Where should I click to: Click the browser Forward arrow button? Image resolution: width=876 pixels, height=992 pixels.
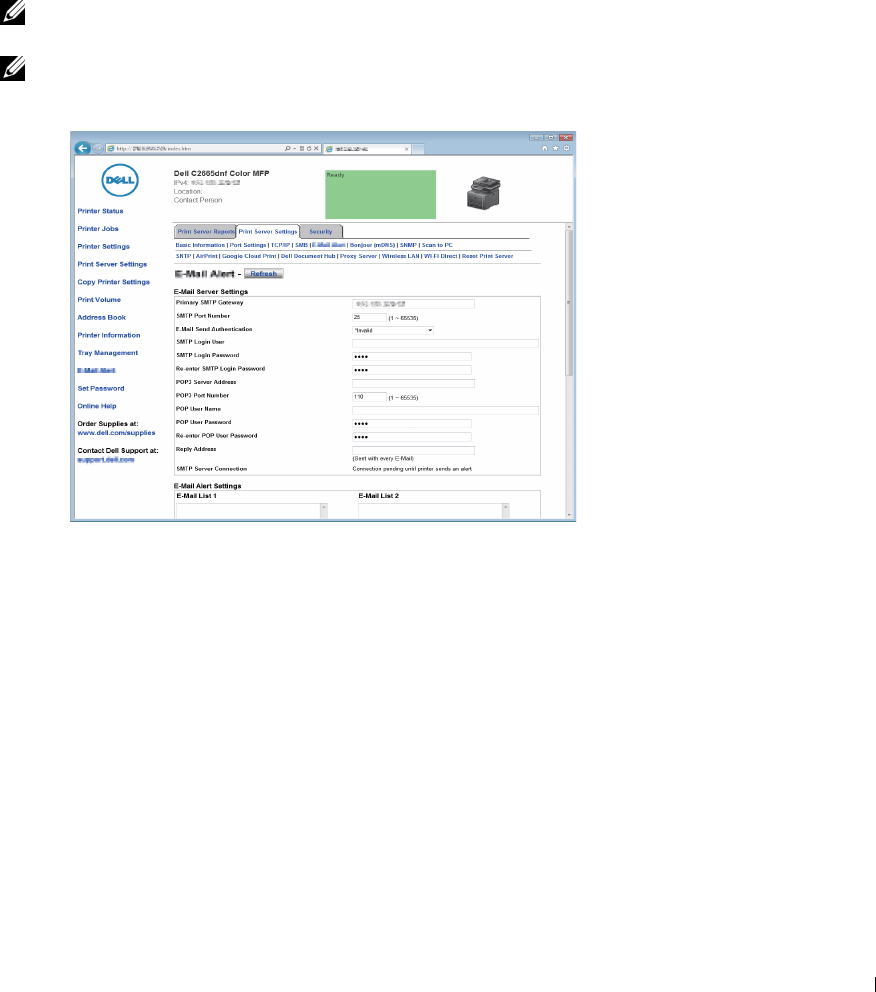97,148
